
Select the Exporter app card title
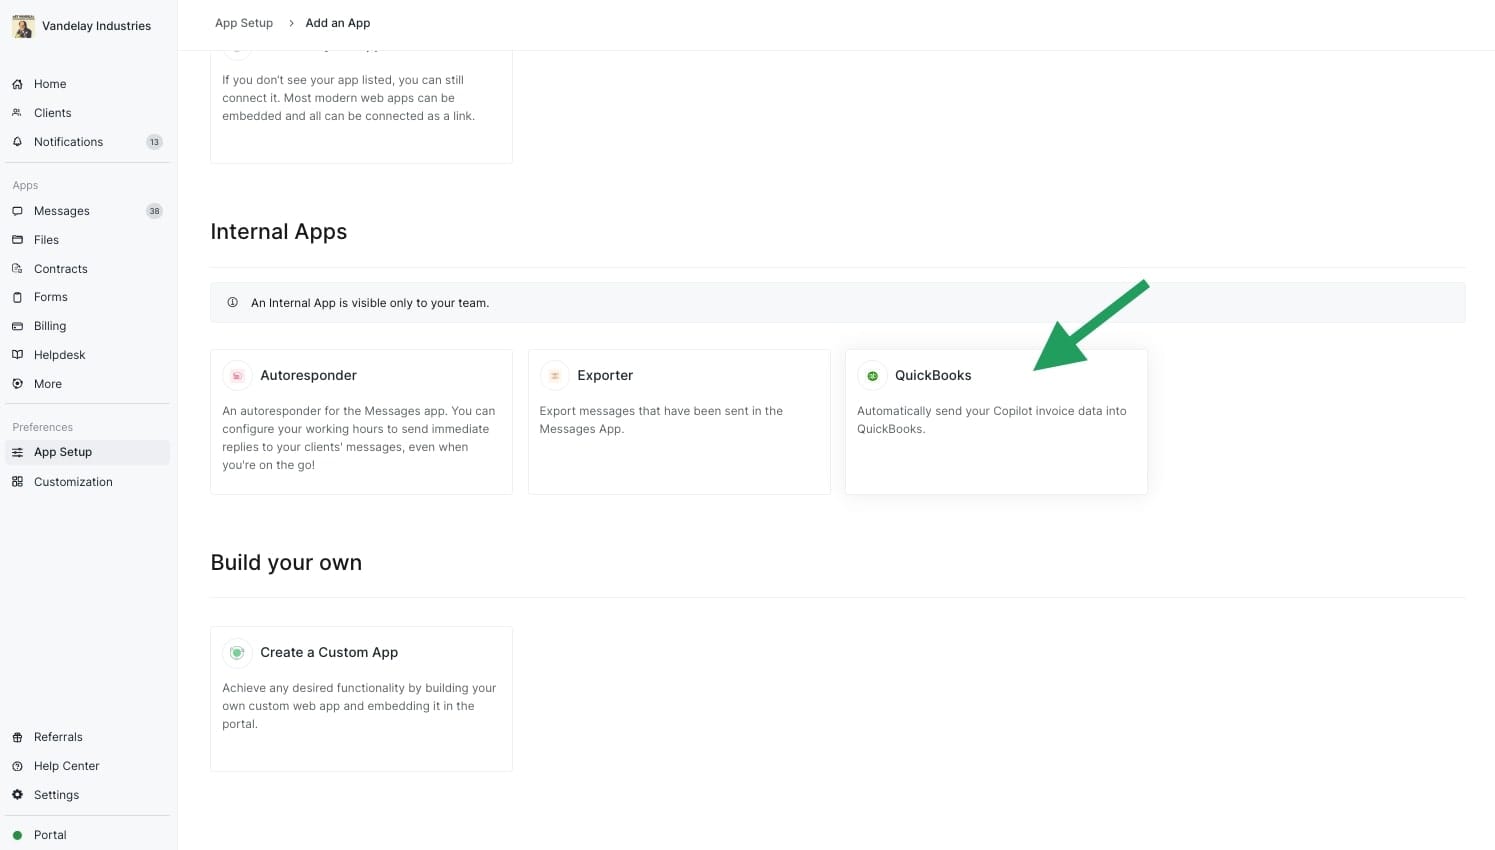click(605, 376)
